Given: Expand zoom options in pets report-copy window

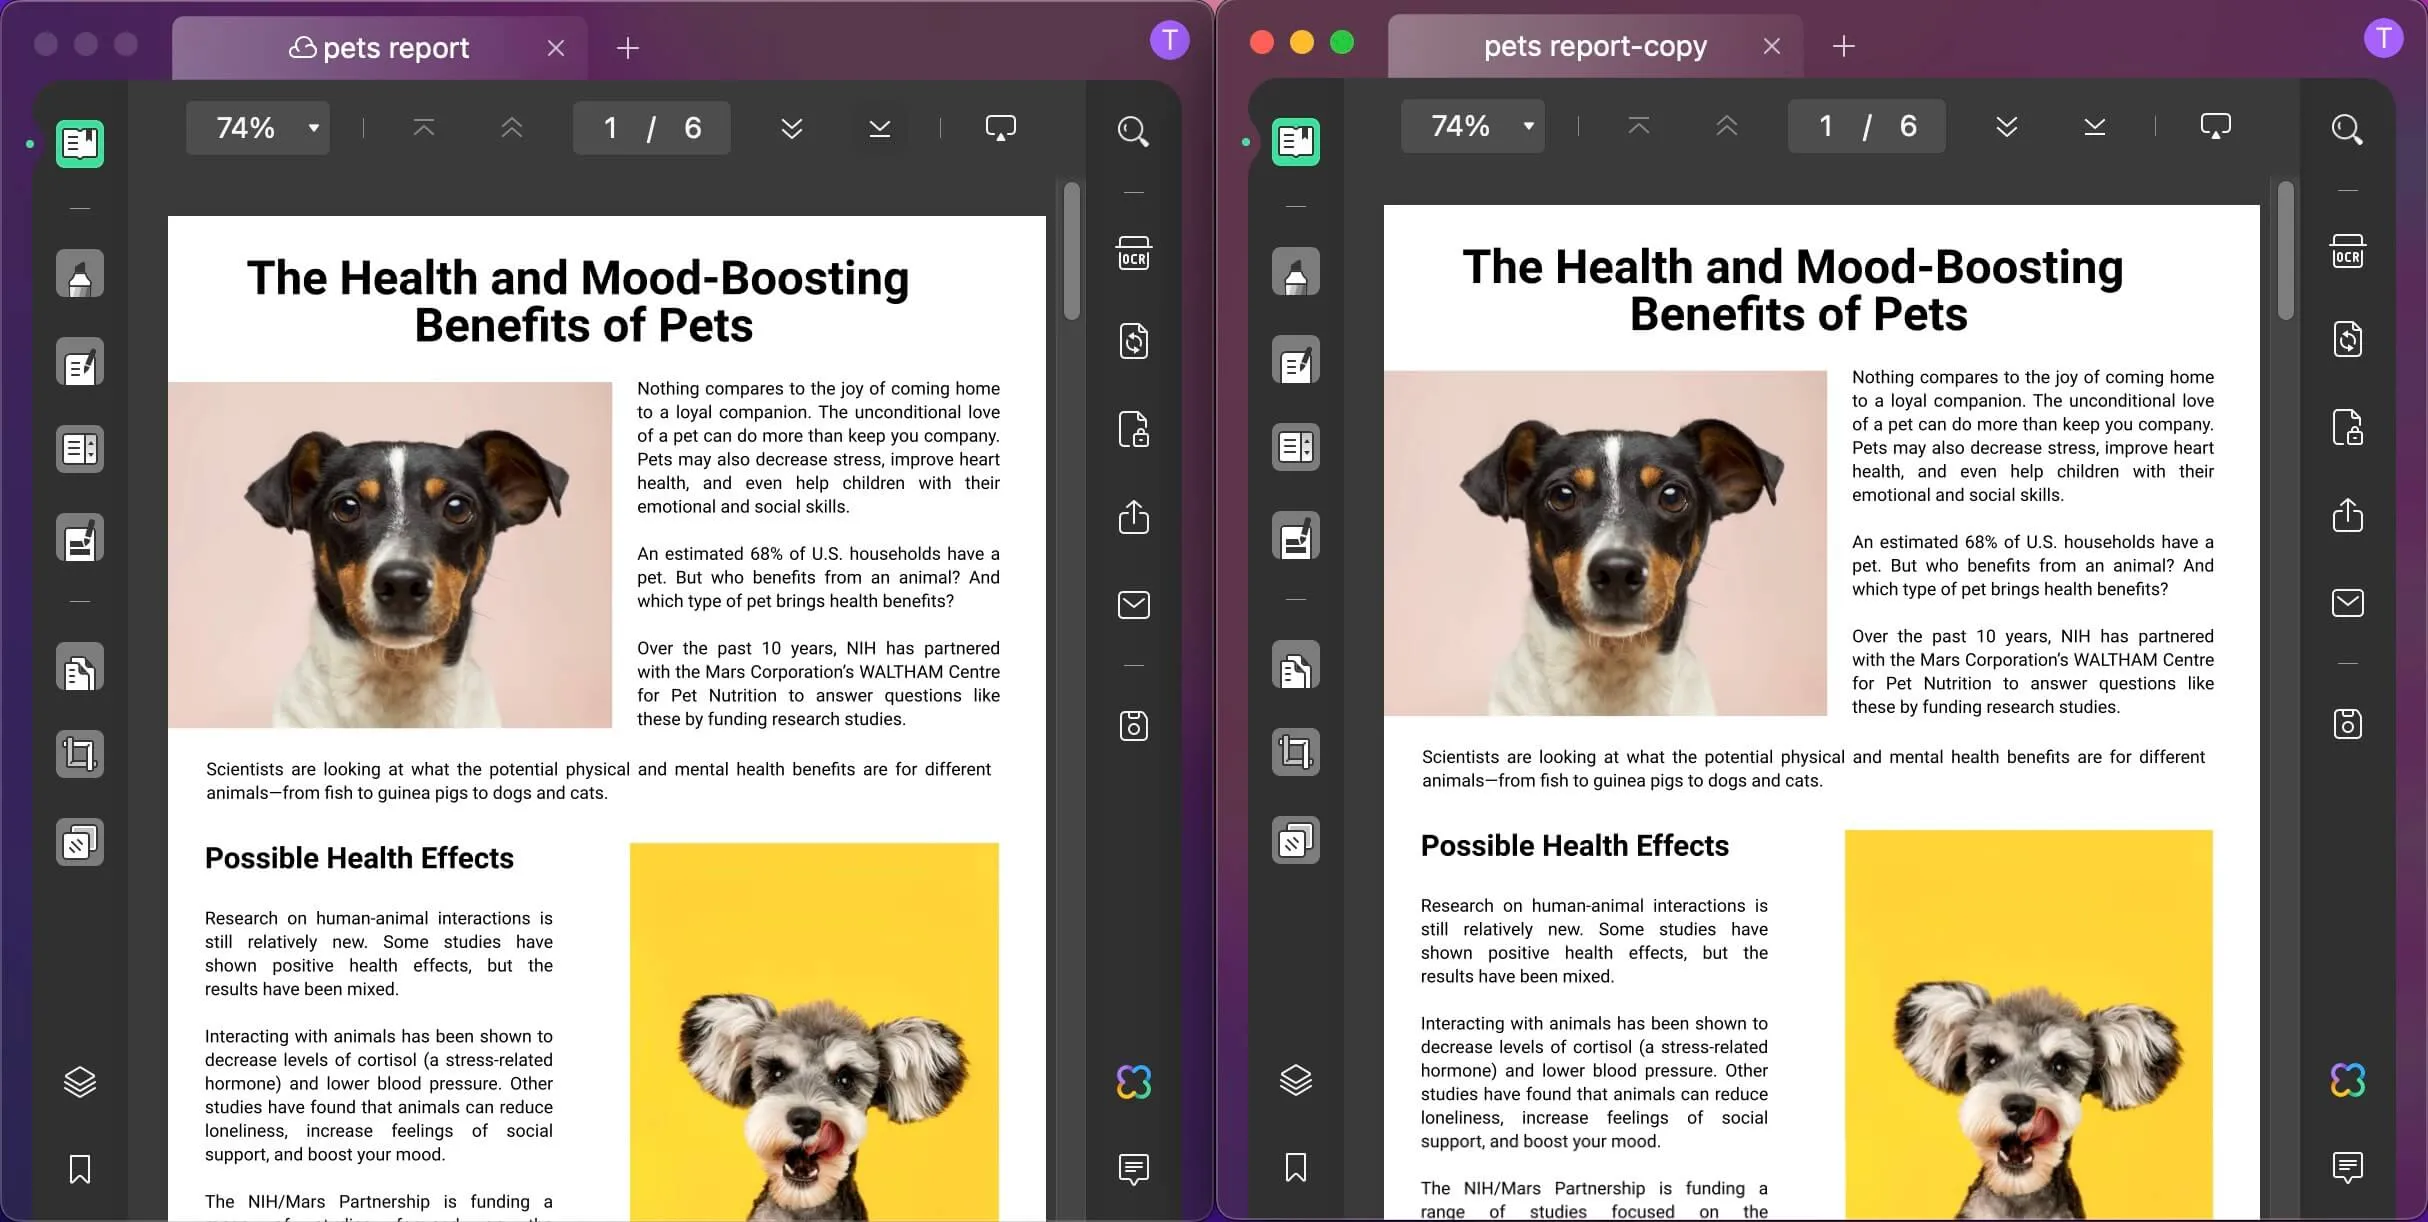Looking at the screenshot, I should coord(1472,126).
